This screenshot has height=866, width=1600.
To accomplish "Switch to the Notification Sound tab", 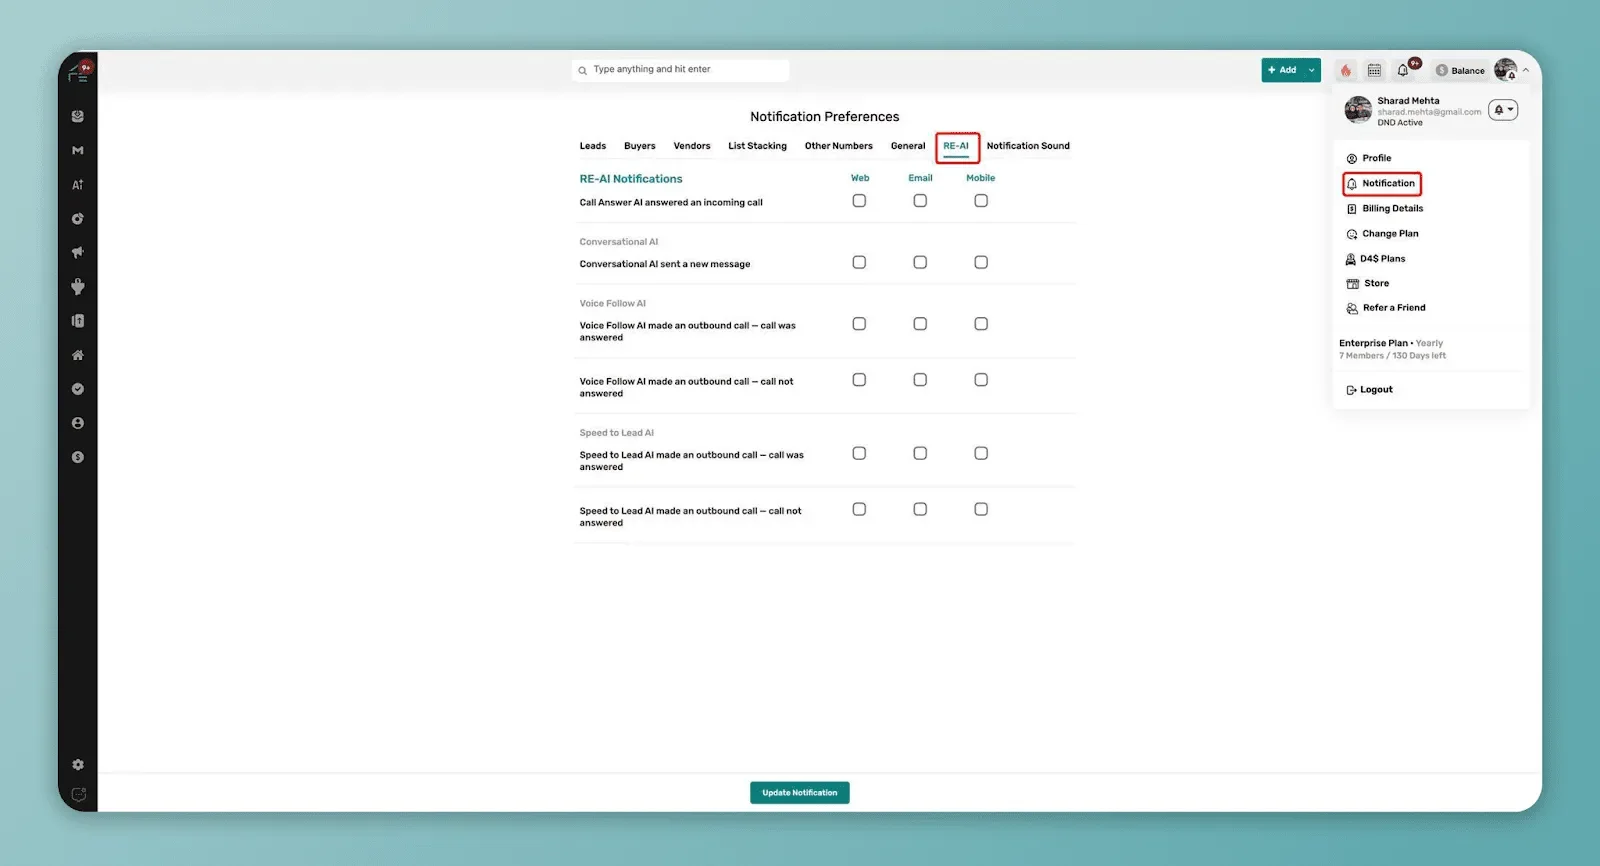I will click(1028, 146).
